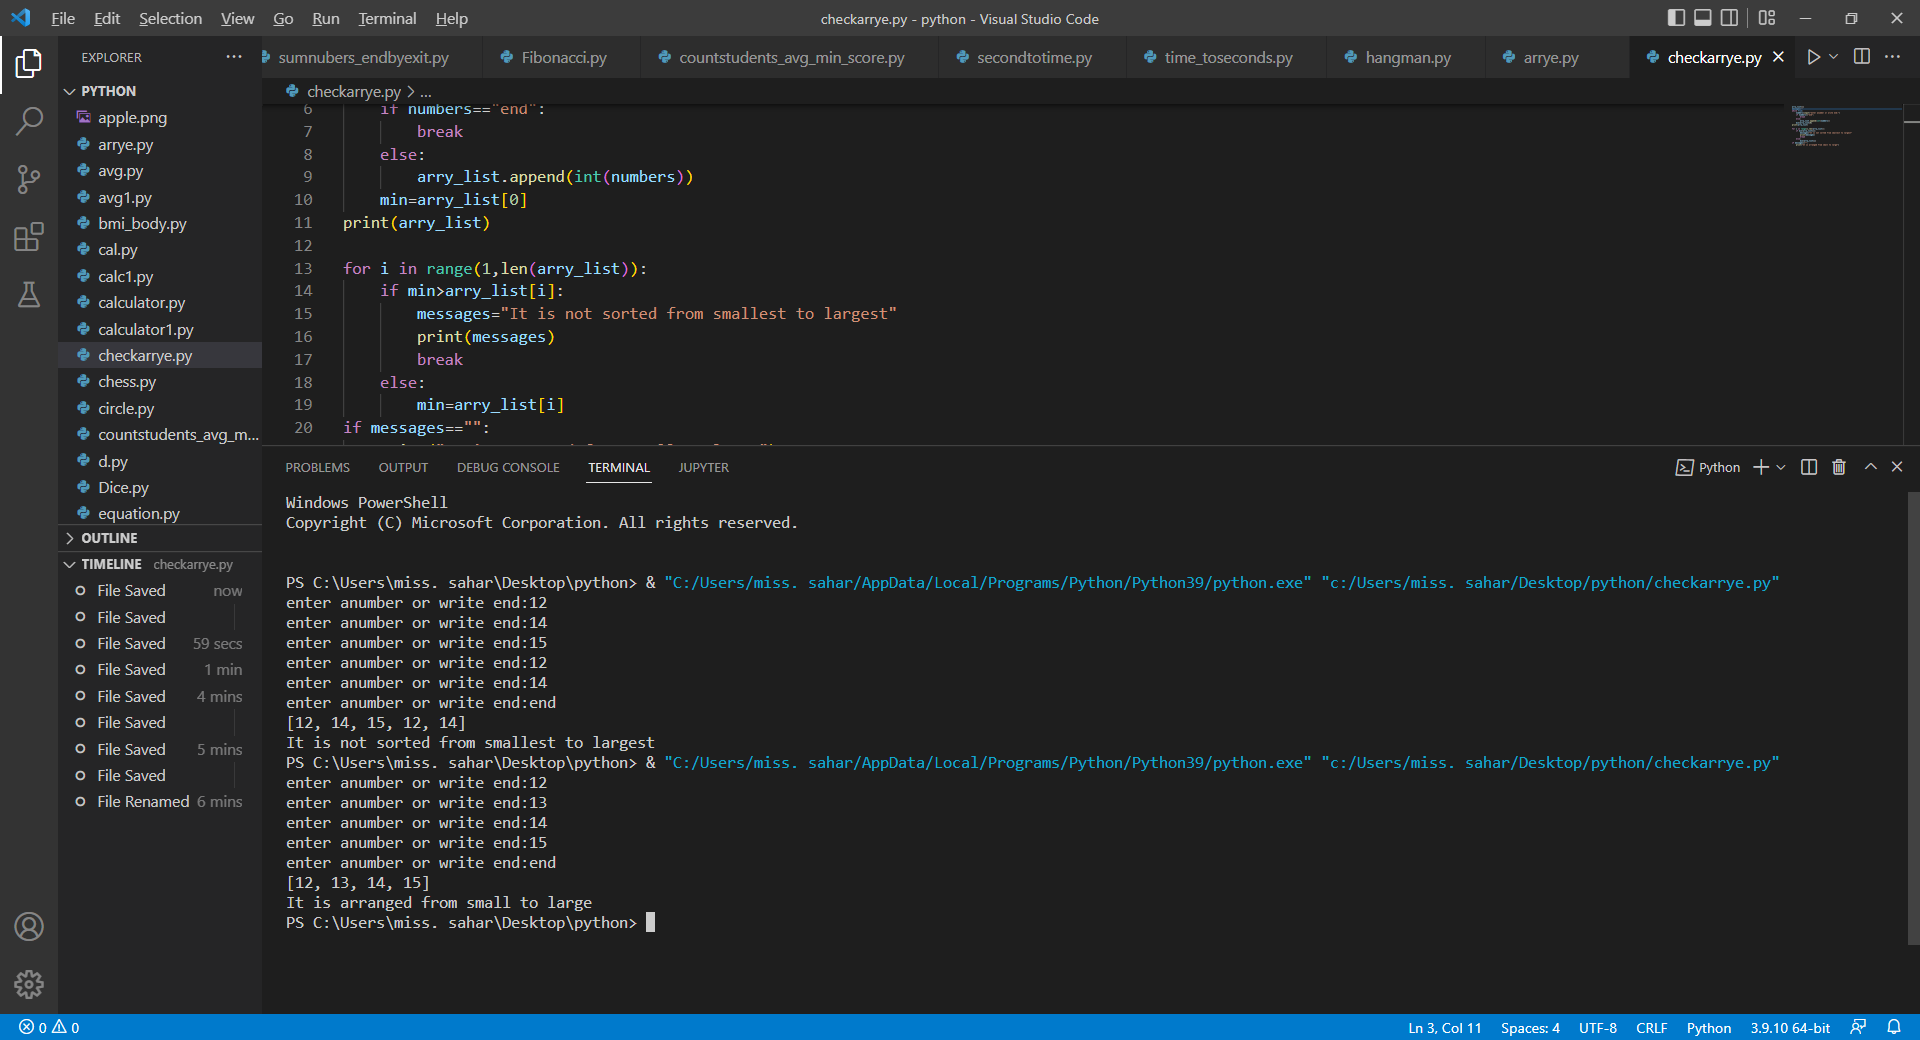This screenshot has width=1920, height=1040.
Task: Kill the terminal with trash icon
Action: (1839, 467)
